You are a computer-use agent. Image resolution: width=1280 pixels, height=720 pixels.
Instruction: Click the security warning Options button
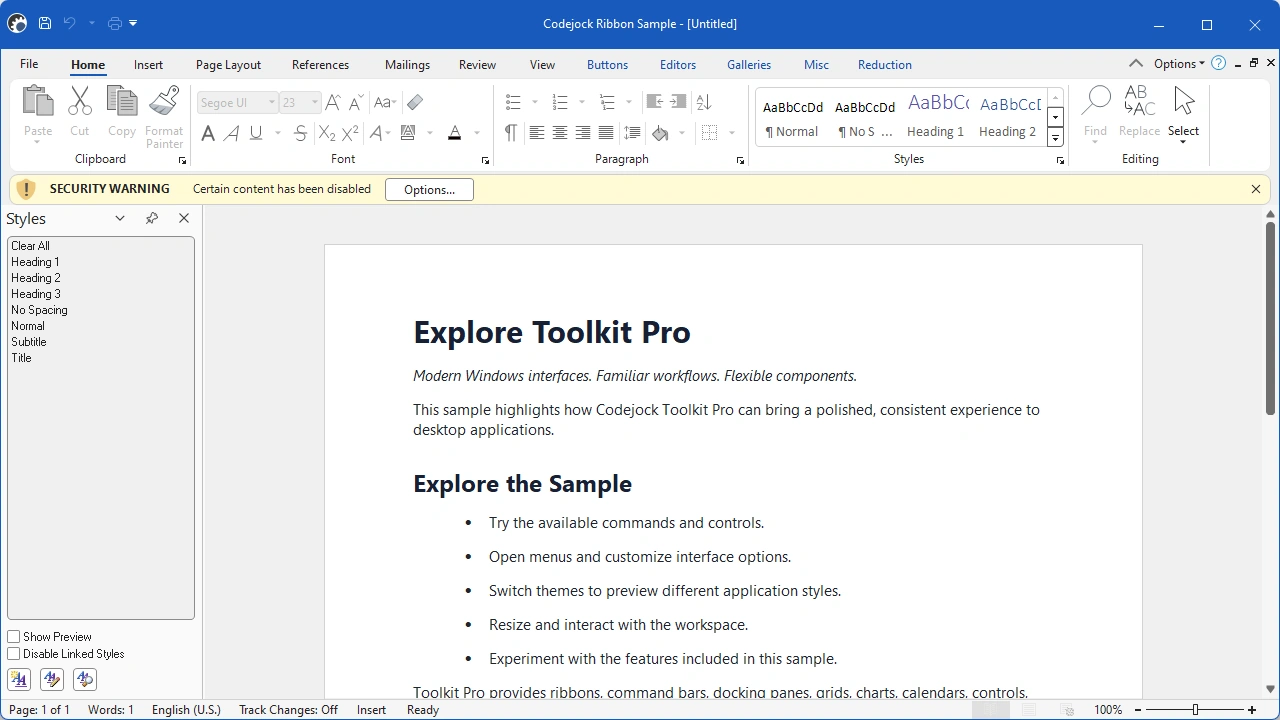tap(429, 189)
